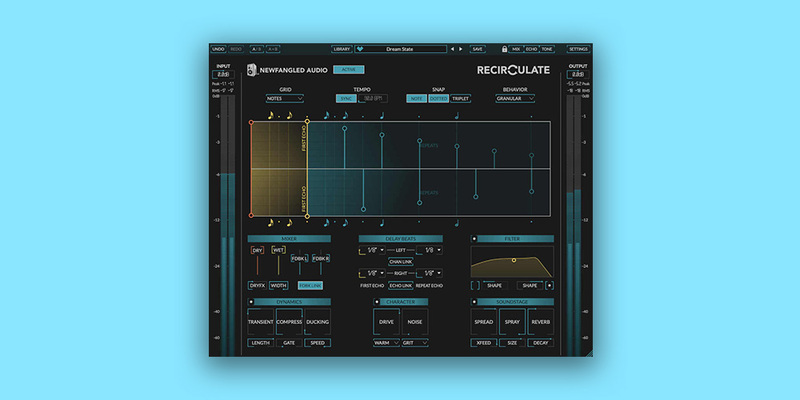Click the Undo button
This screenshot has width=800, height=400.
[x=218, y=49]
